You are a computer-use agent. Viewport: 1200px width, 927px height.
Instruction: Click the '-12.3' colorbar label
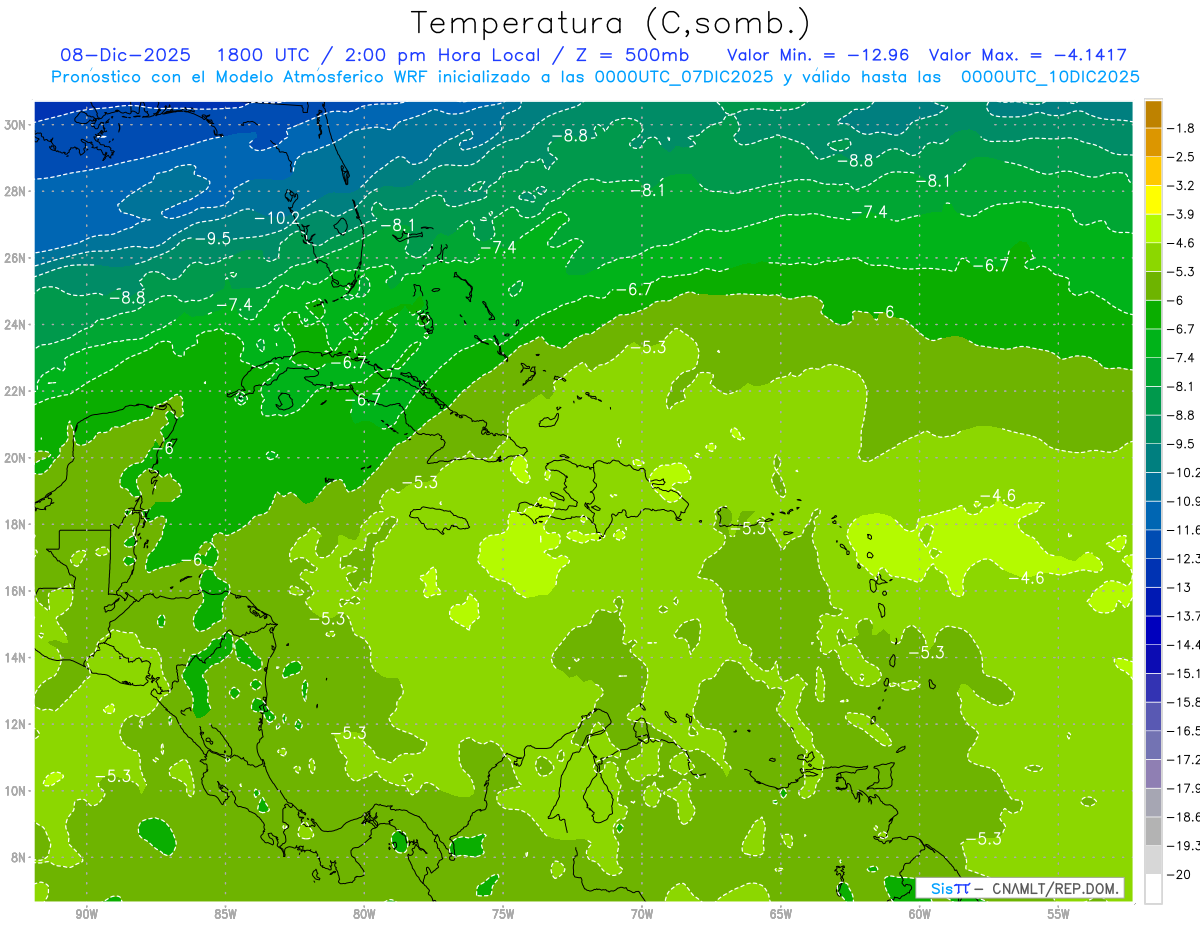point(1183,558)
